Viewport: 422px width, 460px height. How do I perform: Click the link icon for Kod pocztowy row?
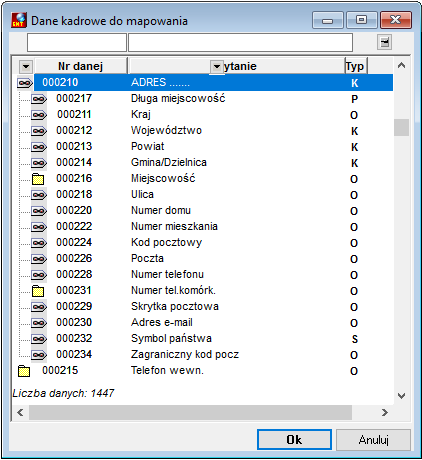[39, 243]
